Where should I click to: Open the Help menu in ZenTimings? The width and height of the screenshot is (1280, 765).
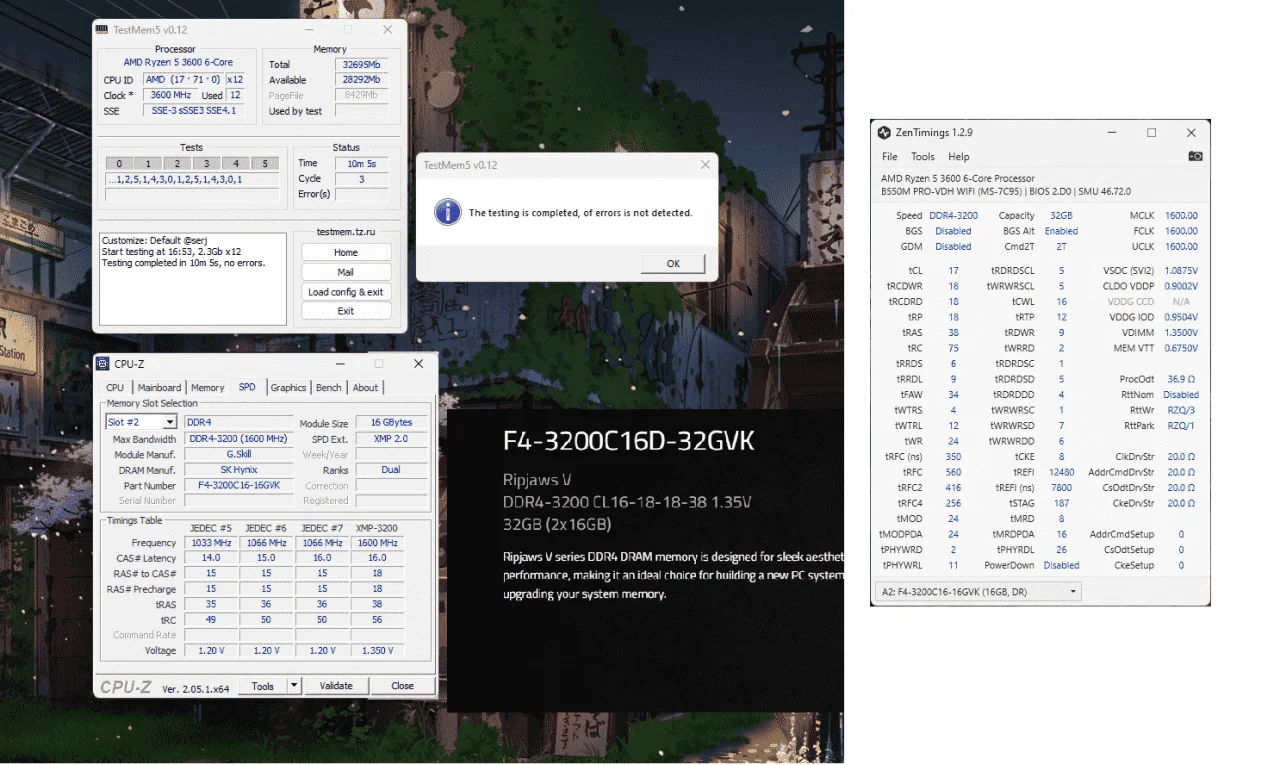pyautogui.click(x=959, y=157)
